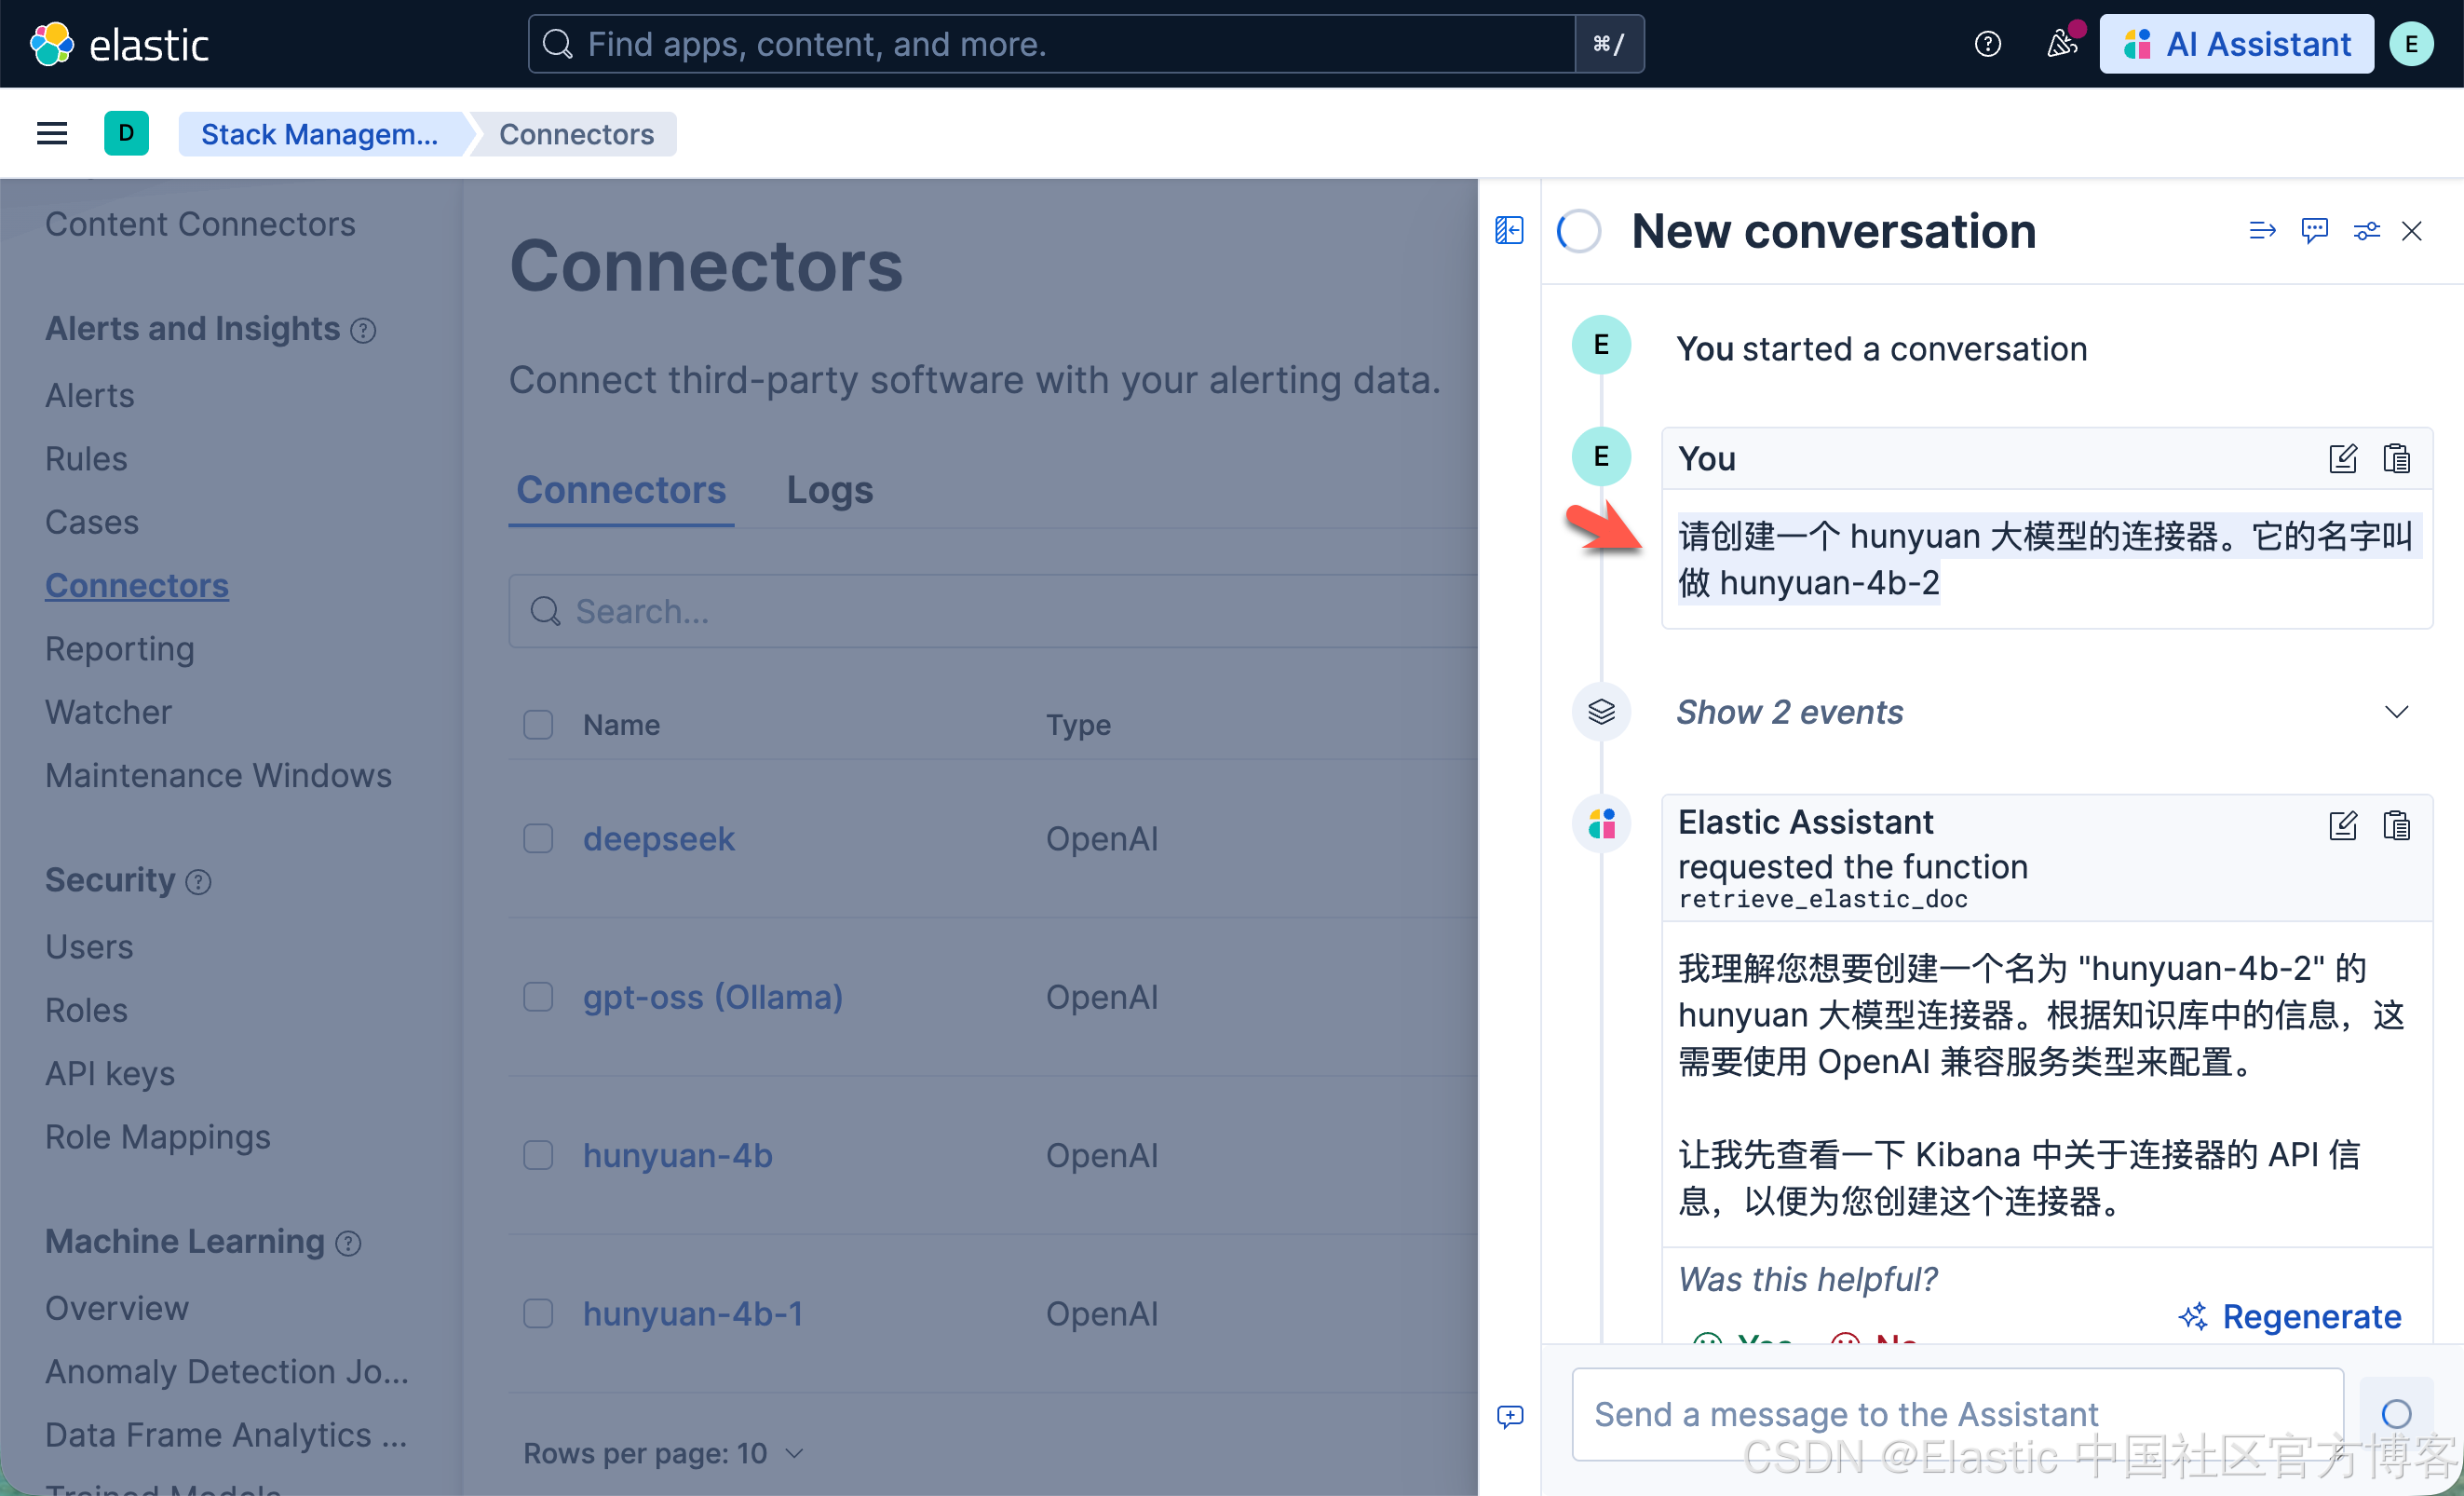Click the Send a message input field
The width and height of the screenshot is (2464, 1496).
click(x=1956, y=1414)
